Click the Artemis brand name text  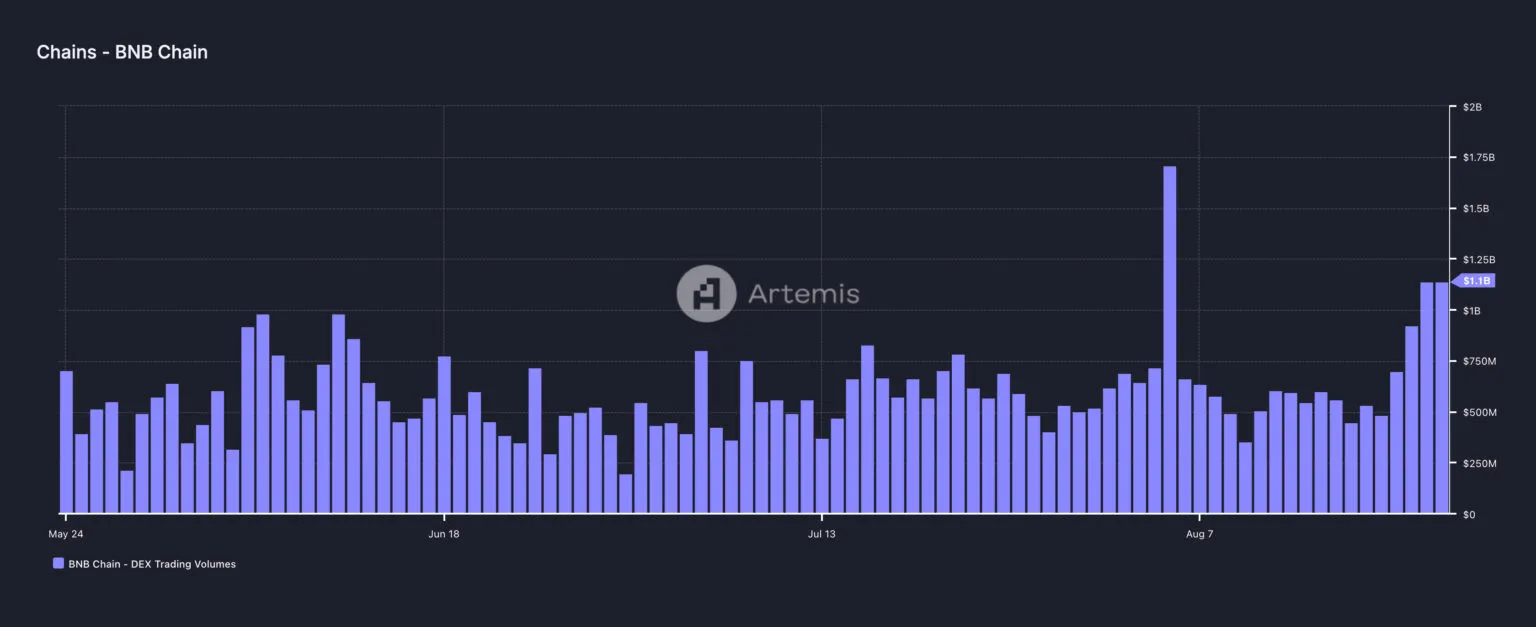pos(805,293)
